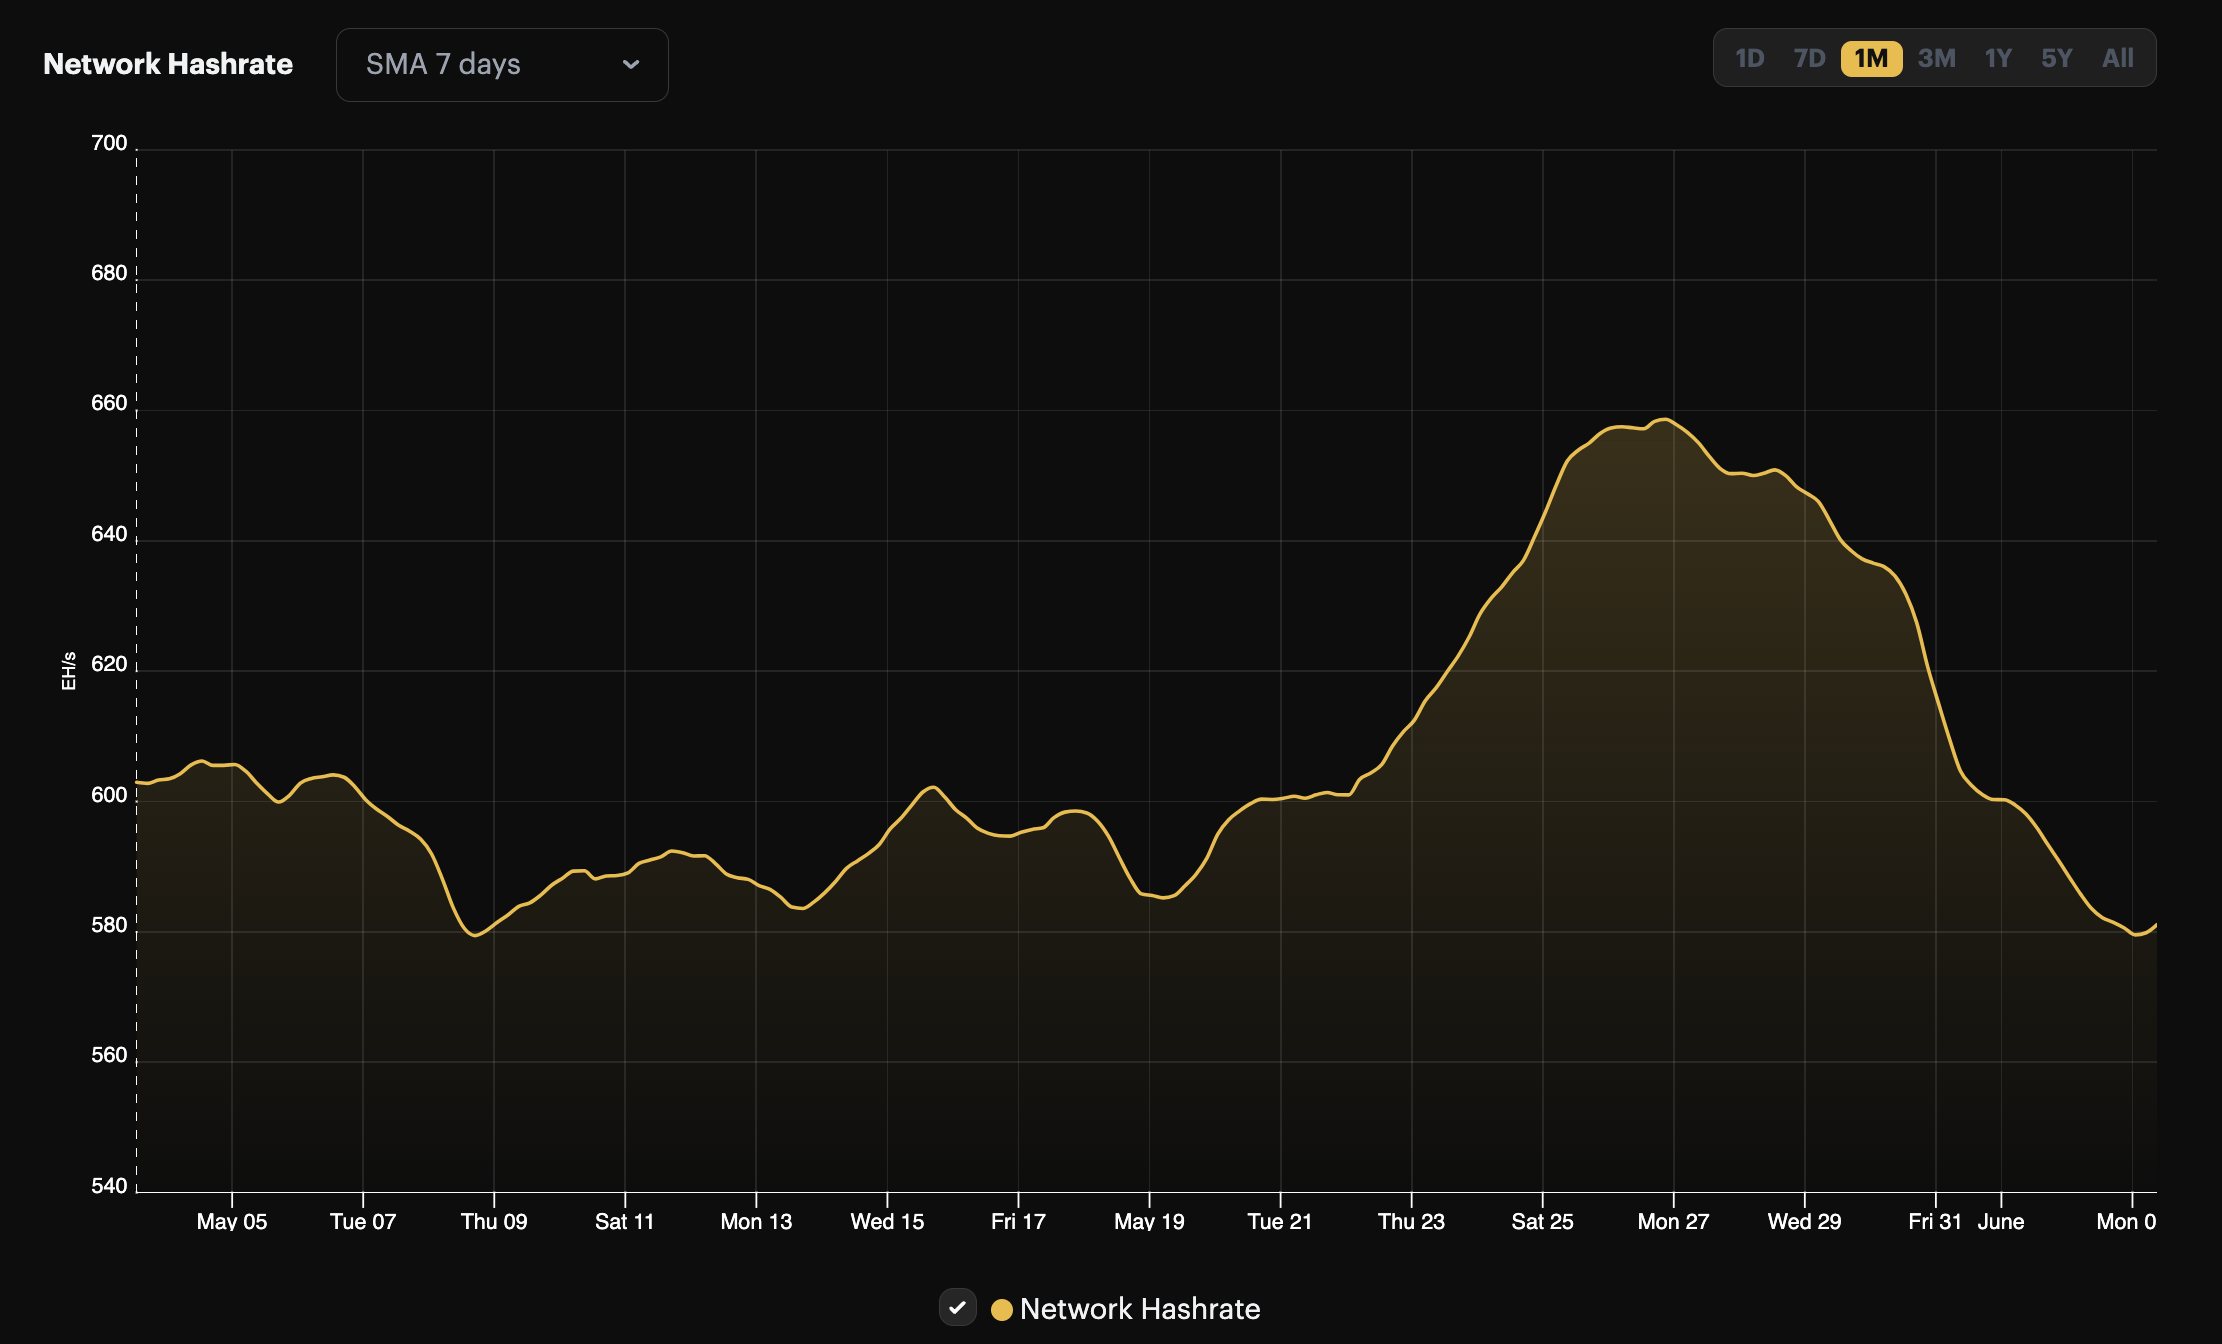Click the highlighted 1M range button
Viewport: 2222px width, 1344px height.
1869,58
